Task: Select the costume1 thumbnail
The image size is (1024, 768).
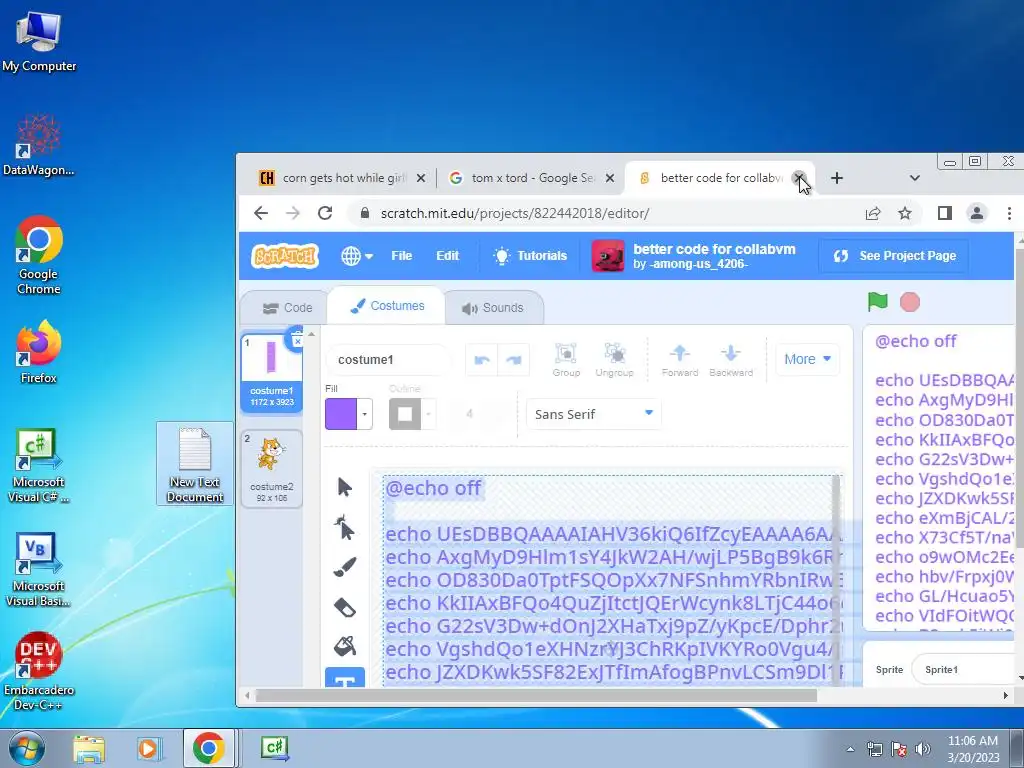Action: [272, 371]
